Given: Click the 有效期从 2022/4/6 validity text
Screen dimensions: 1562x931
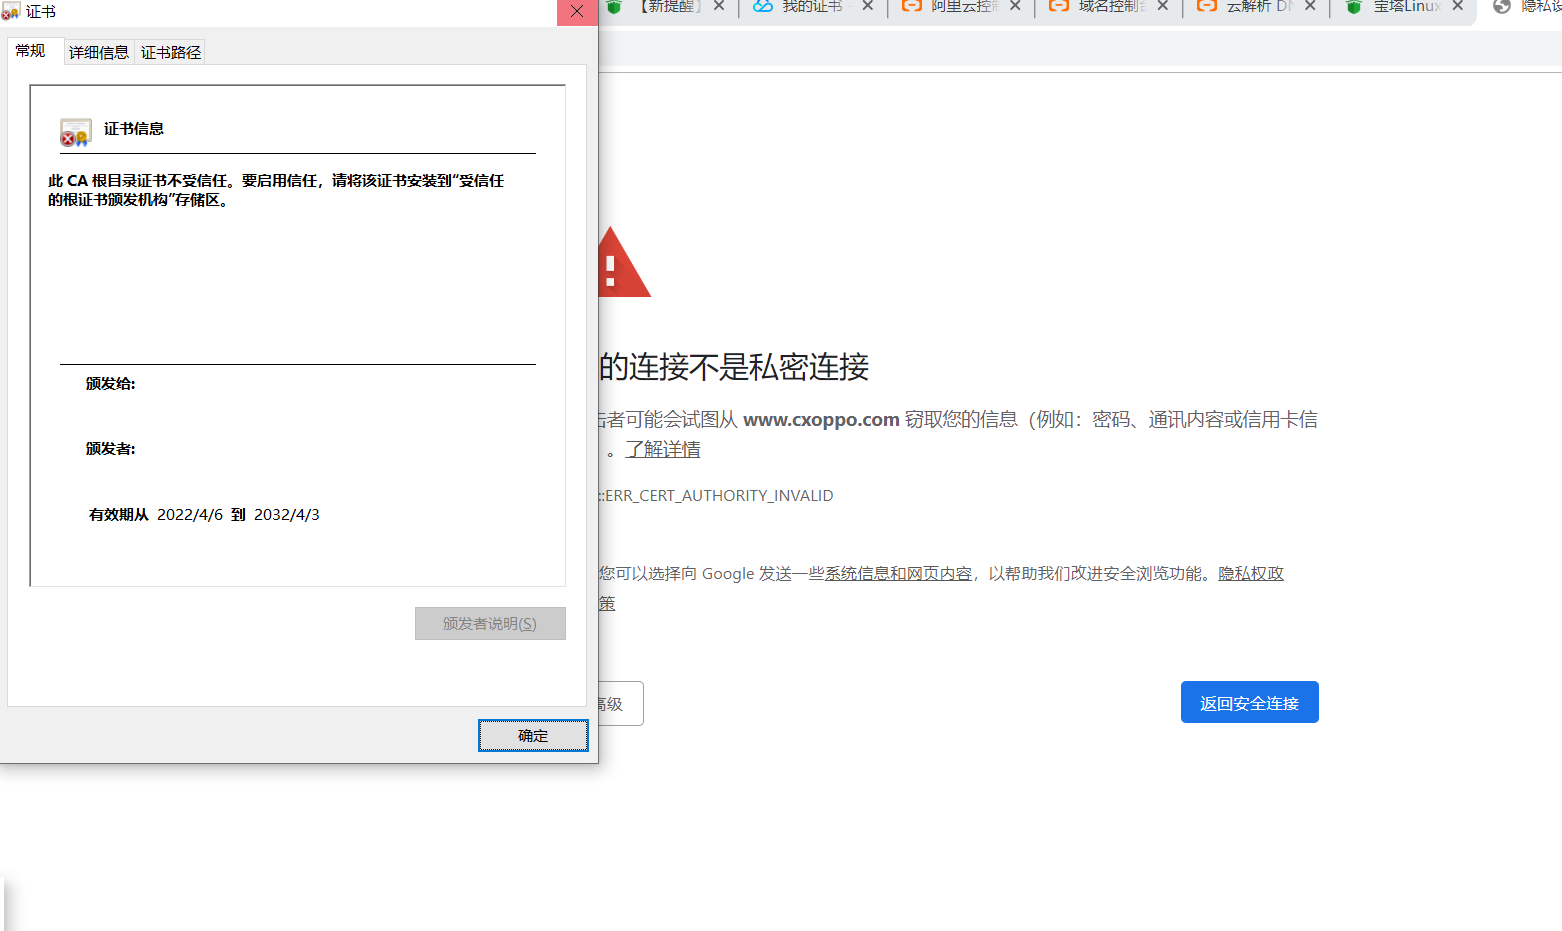Looking at the screenshot, I should [x=156, y=514].
